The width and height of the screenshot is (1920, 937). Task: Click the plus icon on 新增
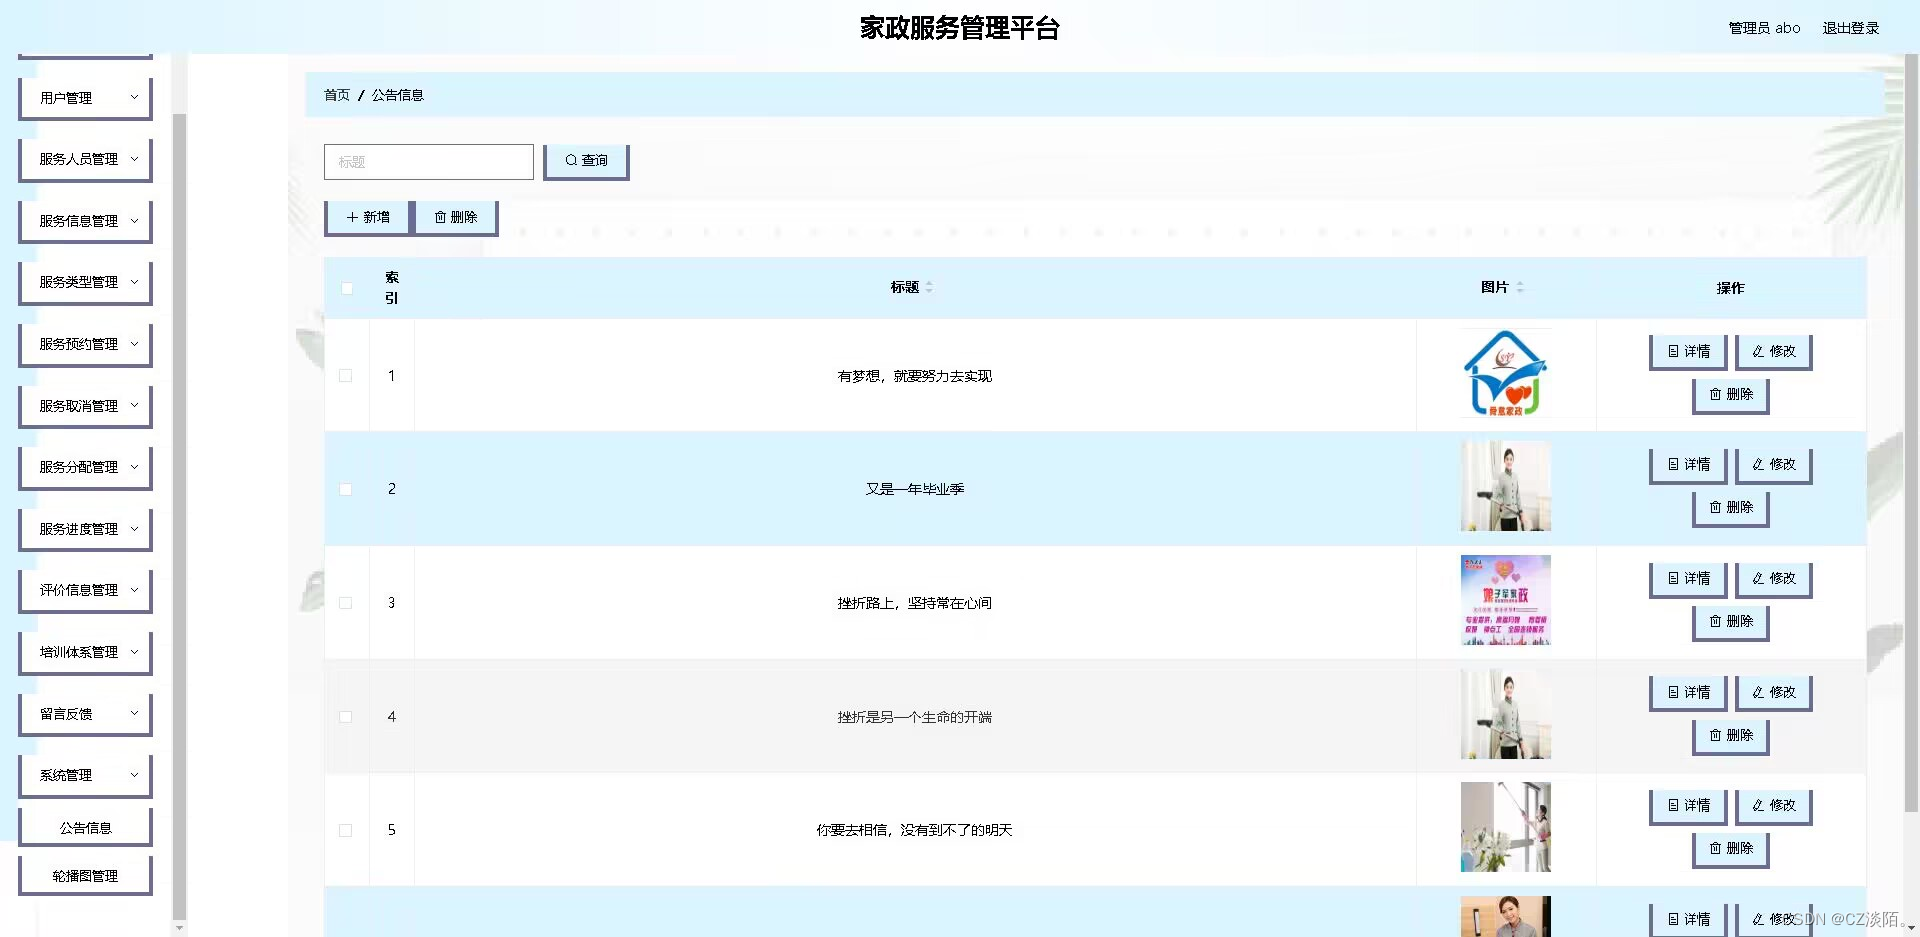(352, 217)
